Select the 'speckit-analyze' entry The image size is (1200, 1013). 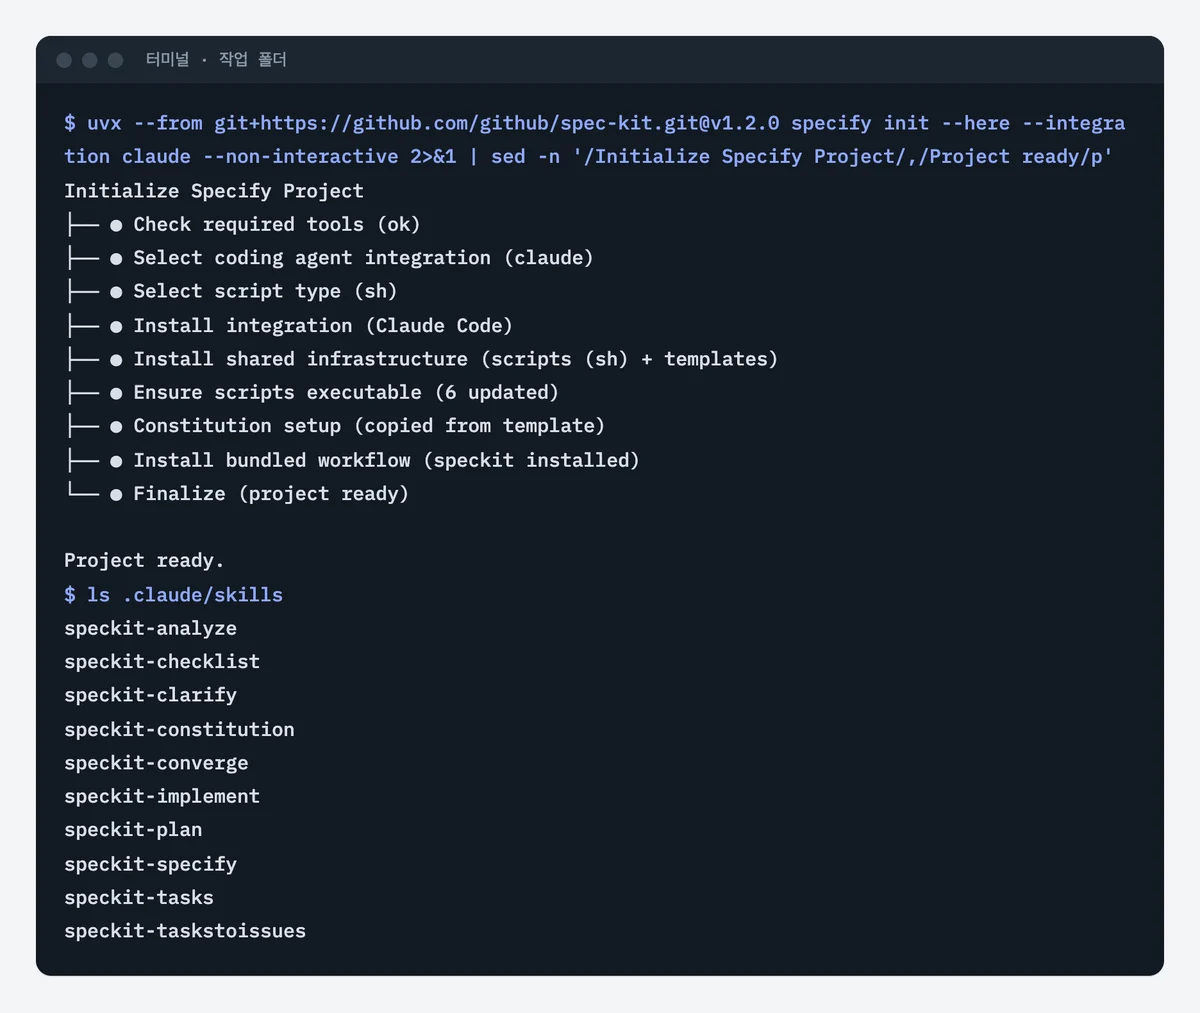pos(151,628)
